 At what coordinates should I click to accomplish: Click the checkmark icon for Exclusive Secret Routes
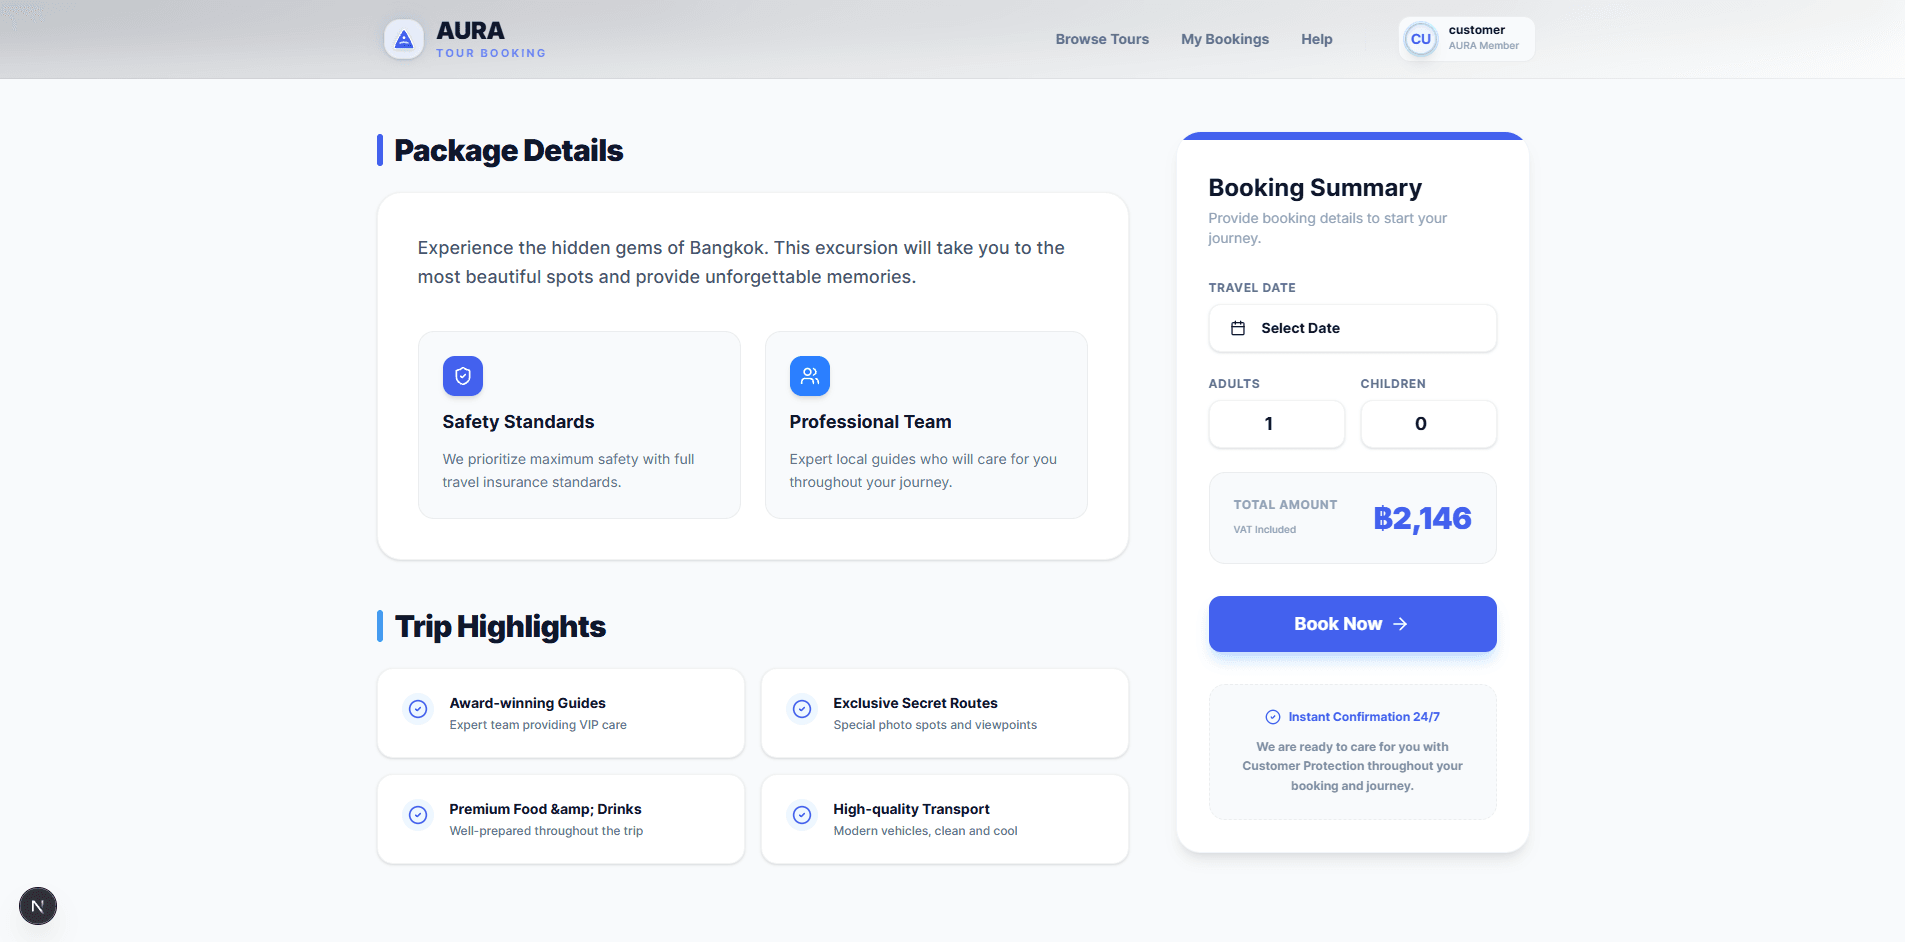803,709
